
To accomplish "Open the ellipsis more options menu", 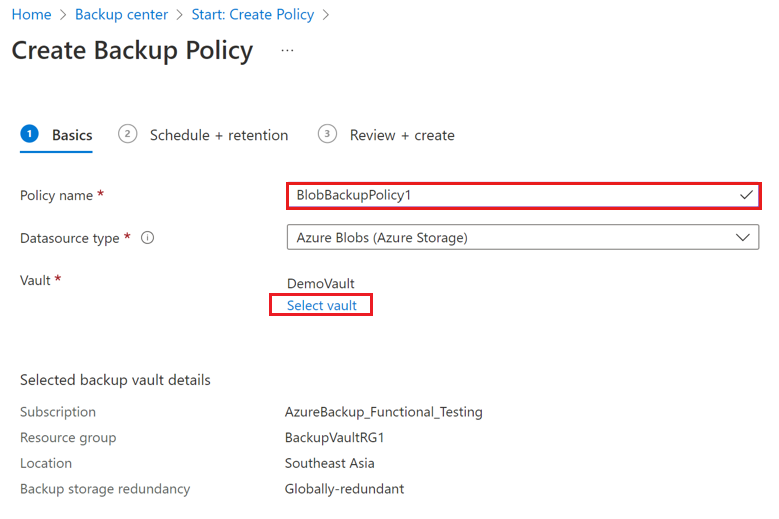I will [287, 50].
